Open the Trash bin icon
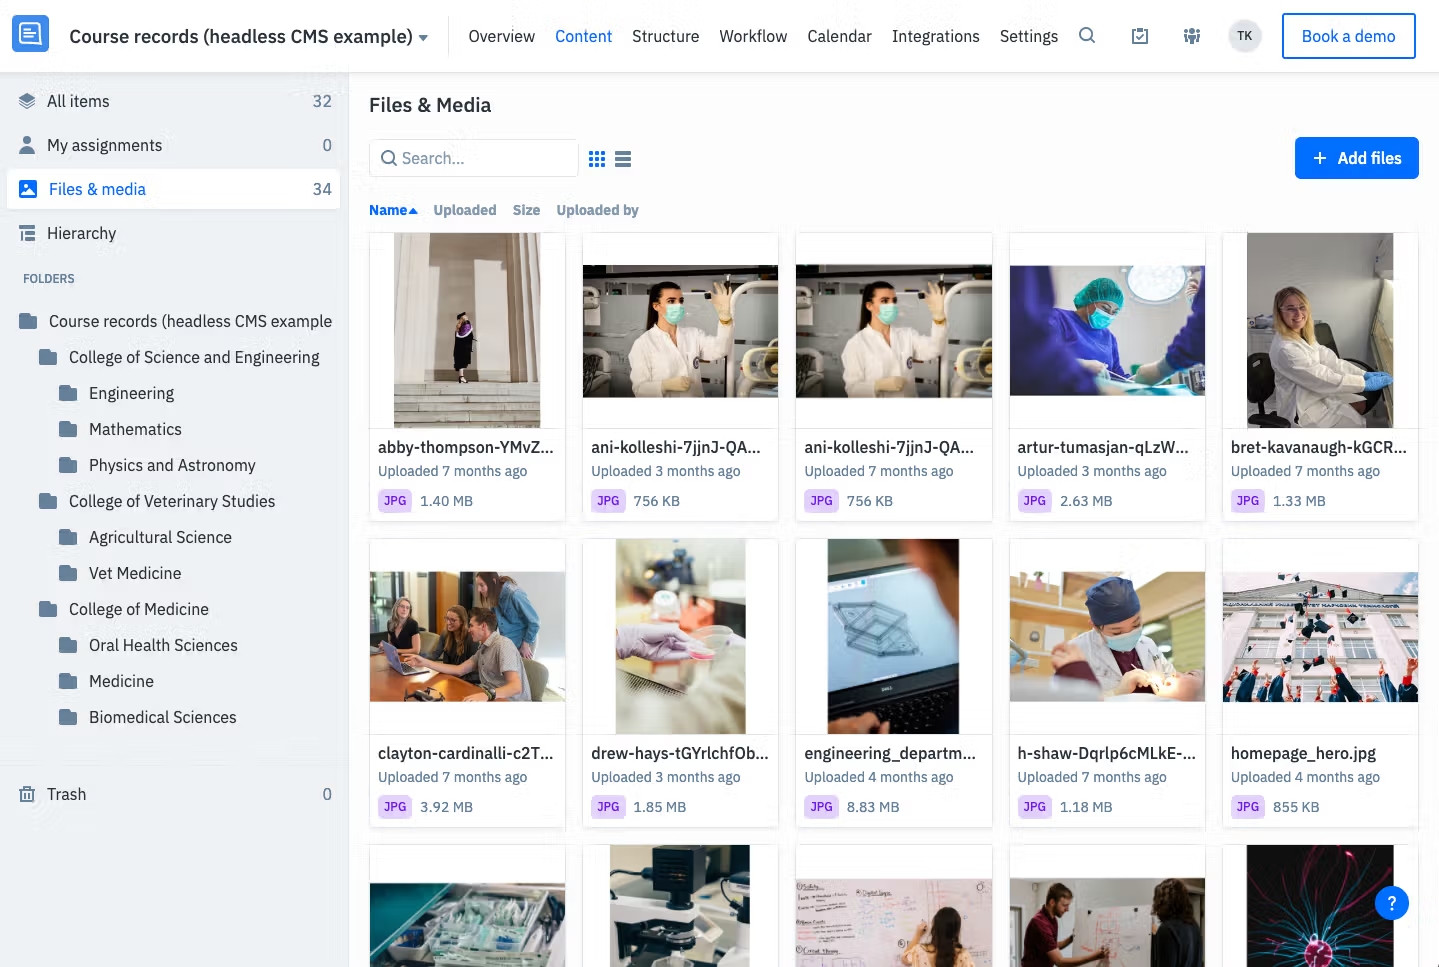This screenshot has width=1439, height=967. pos(27,793)
